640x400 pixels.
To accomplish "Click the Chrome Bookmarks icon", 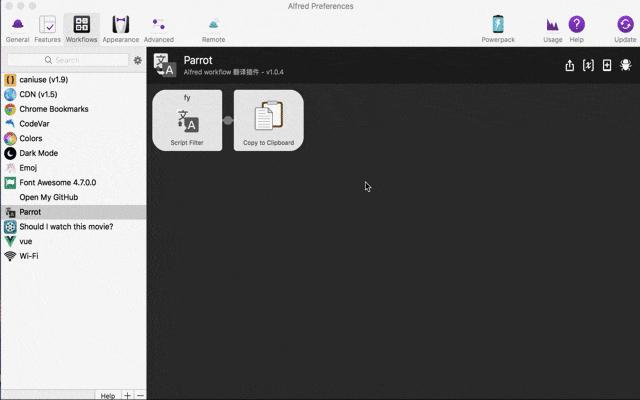I will 10,109.
